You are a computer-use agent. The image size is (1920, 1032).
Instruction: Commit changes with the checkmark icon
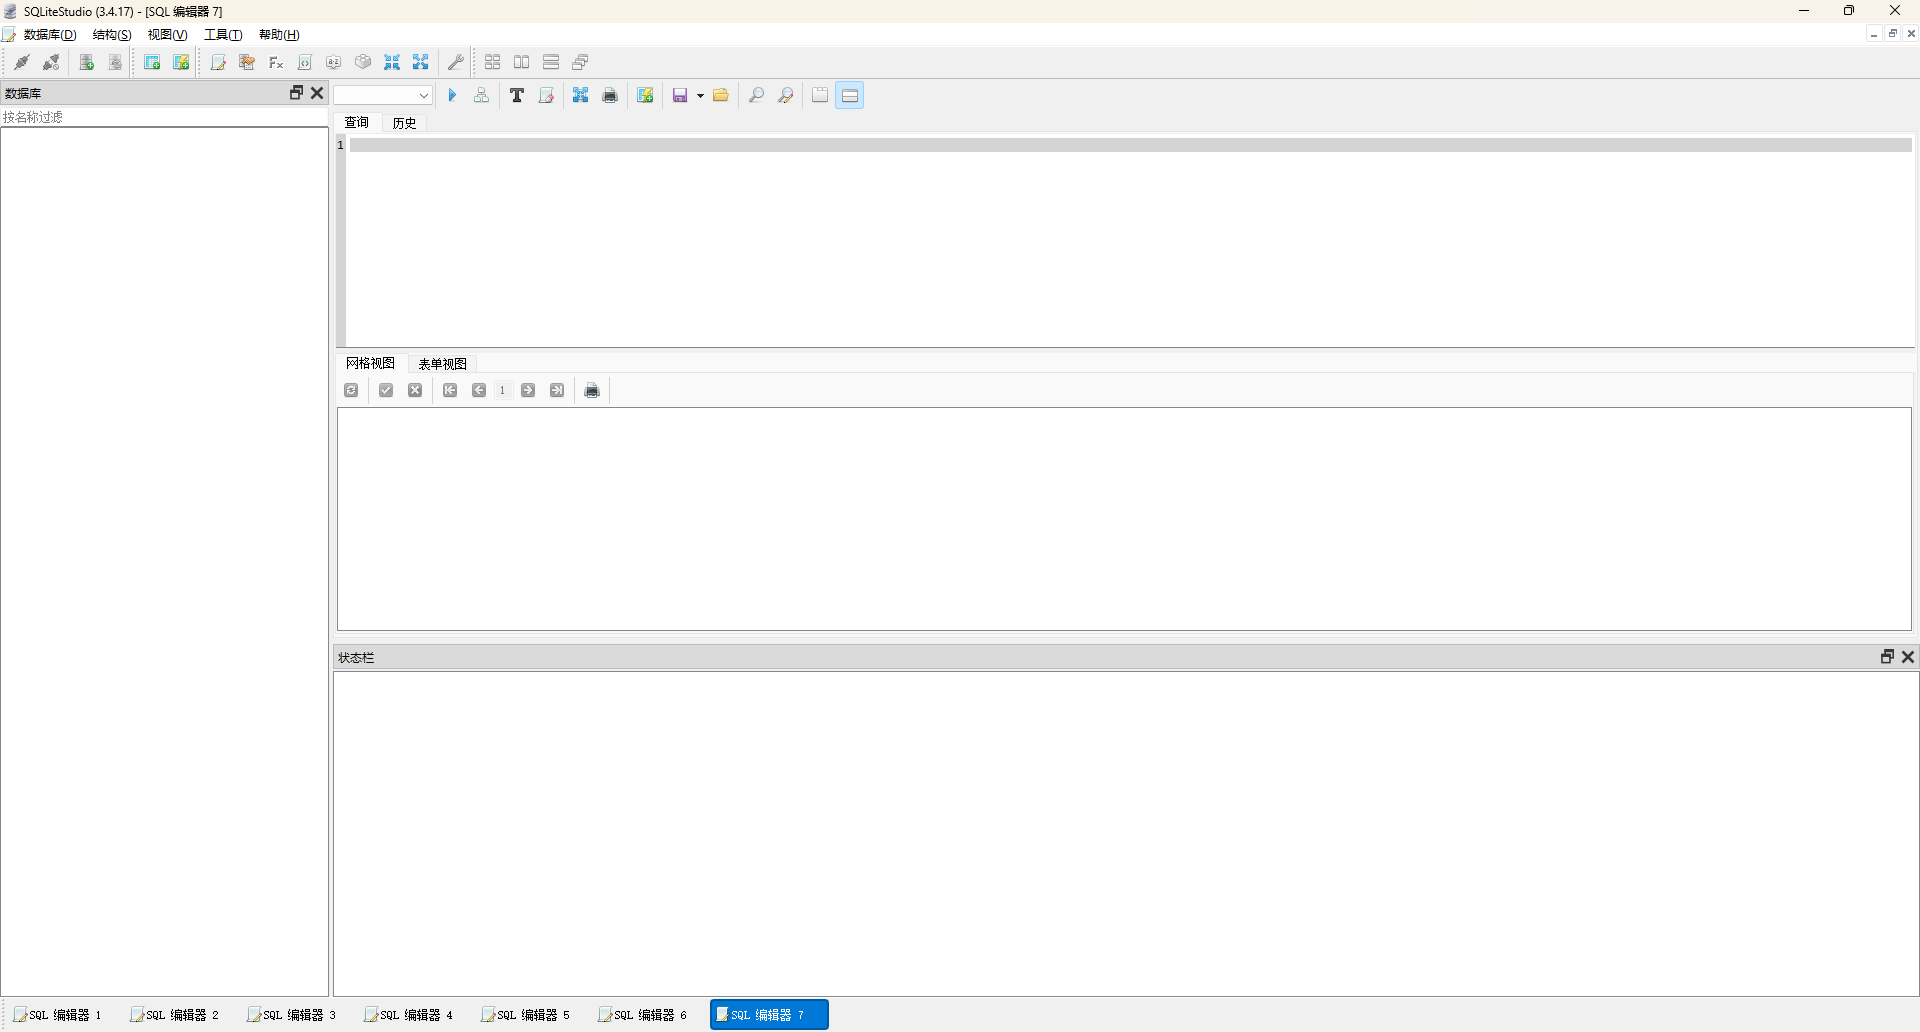386,390
